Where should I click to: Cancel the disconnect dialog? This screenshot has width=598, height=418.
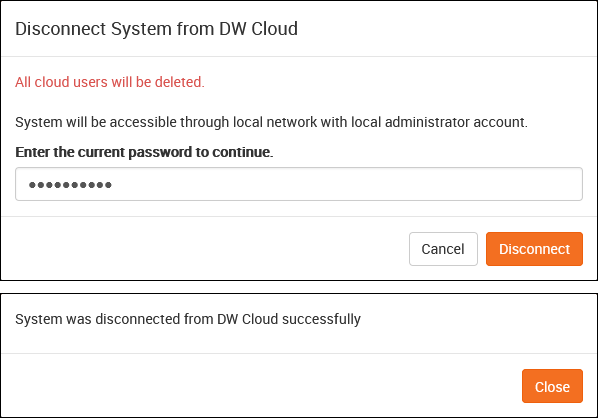click(443, 249)
